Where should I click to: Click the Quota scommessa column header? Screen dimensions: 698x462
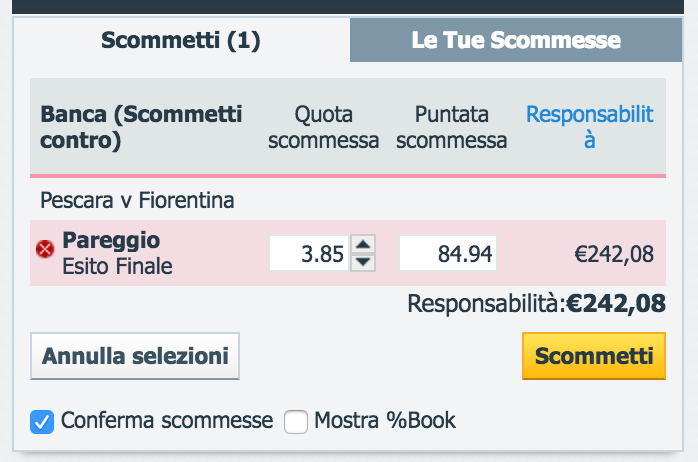pos(324,127)
